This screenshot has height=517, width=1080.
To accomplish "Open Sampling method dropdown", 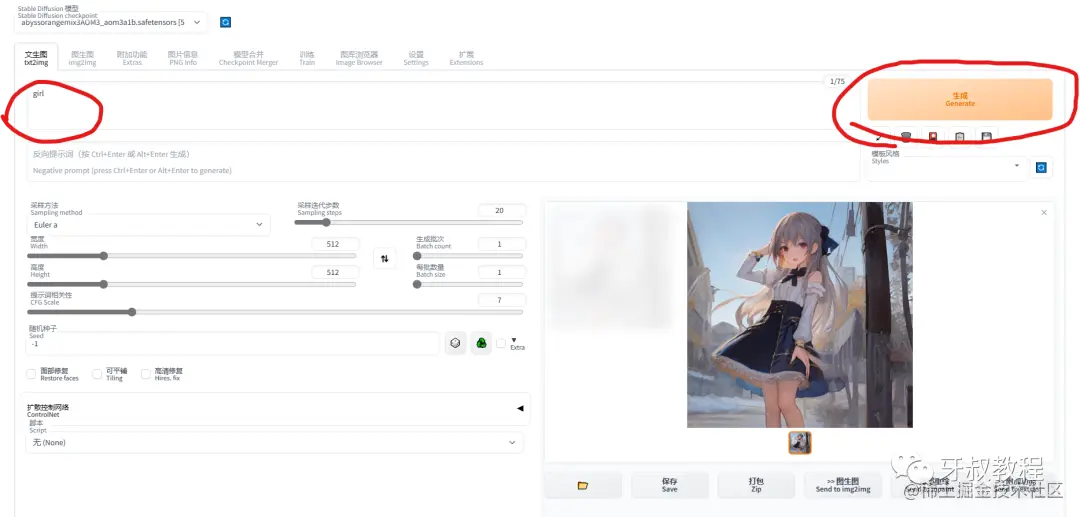I will [x=148, y=224].
